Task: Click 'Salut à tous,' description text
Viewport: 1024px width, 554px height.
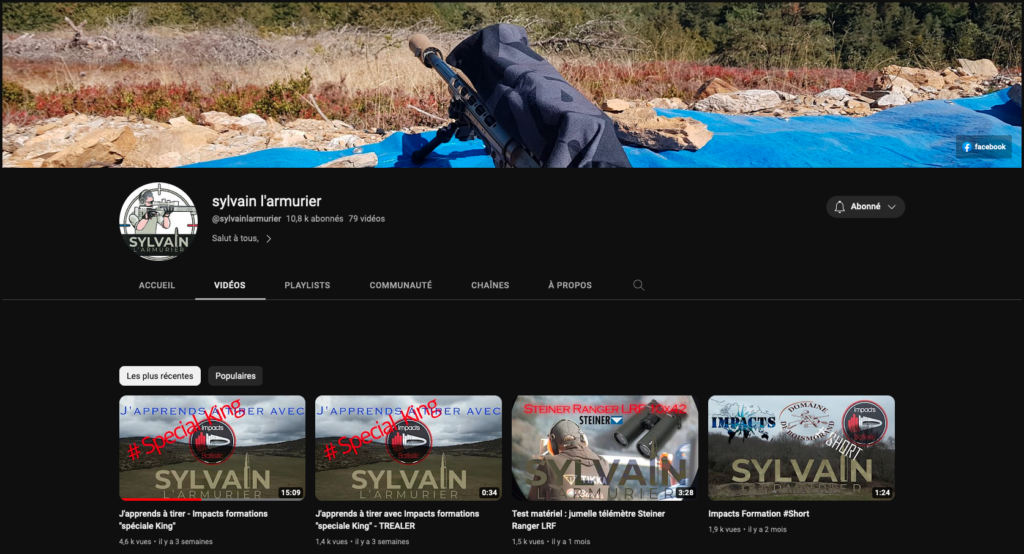Action: click(235, 238)
